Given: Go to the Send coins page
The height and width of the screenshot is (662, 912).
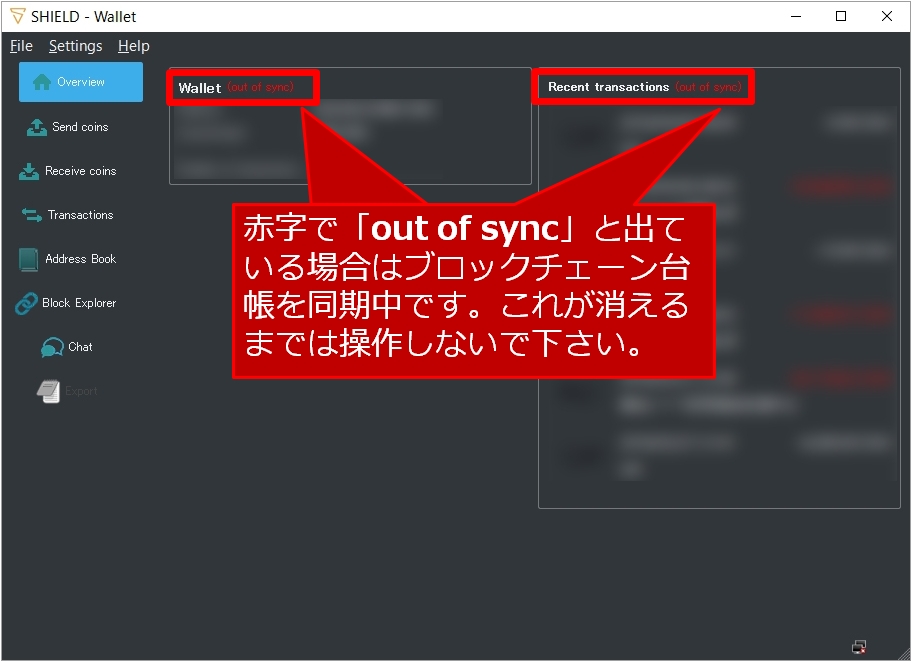Looking at the screenshot, I should [80, 127].
